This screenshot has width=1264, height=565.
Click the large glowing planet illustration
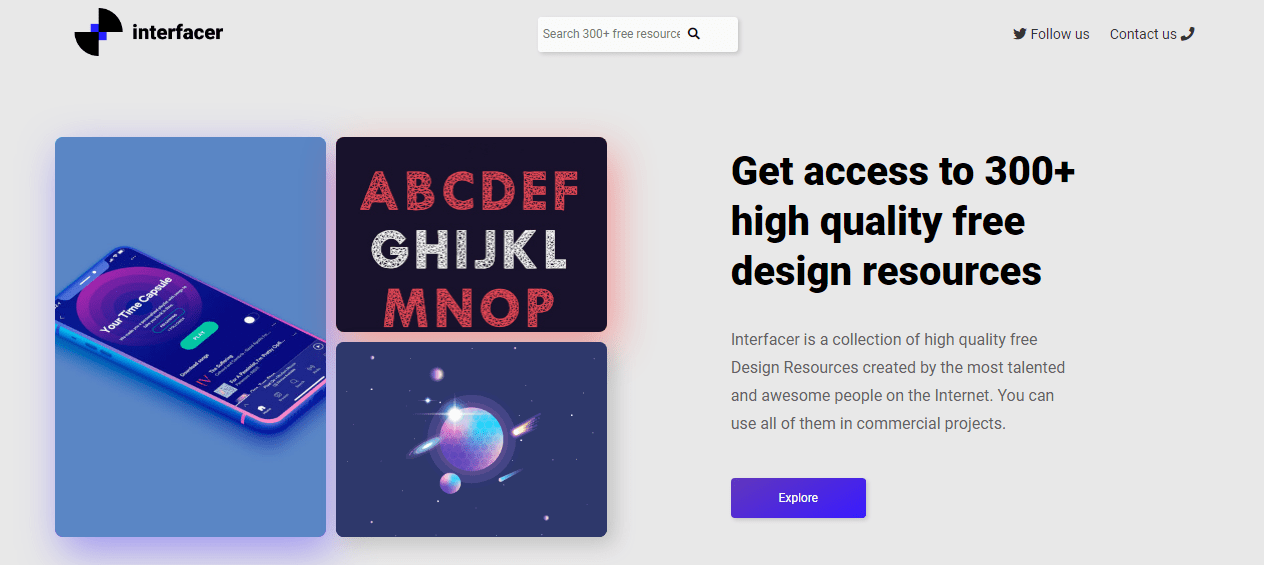463,436
